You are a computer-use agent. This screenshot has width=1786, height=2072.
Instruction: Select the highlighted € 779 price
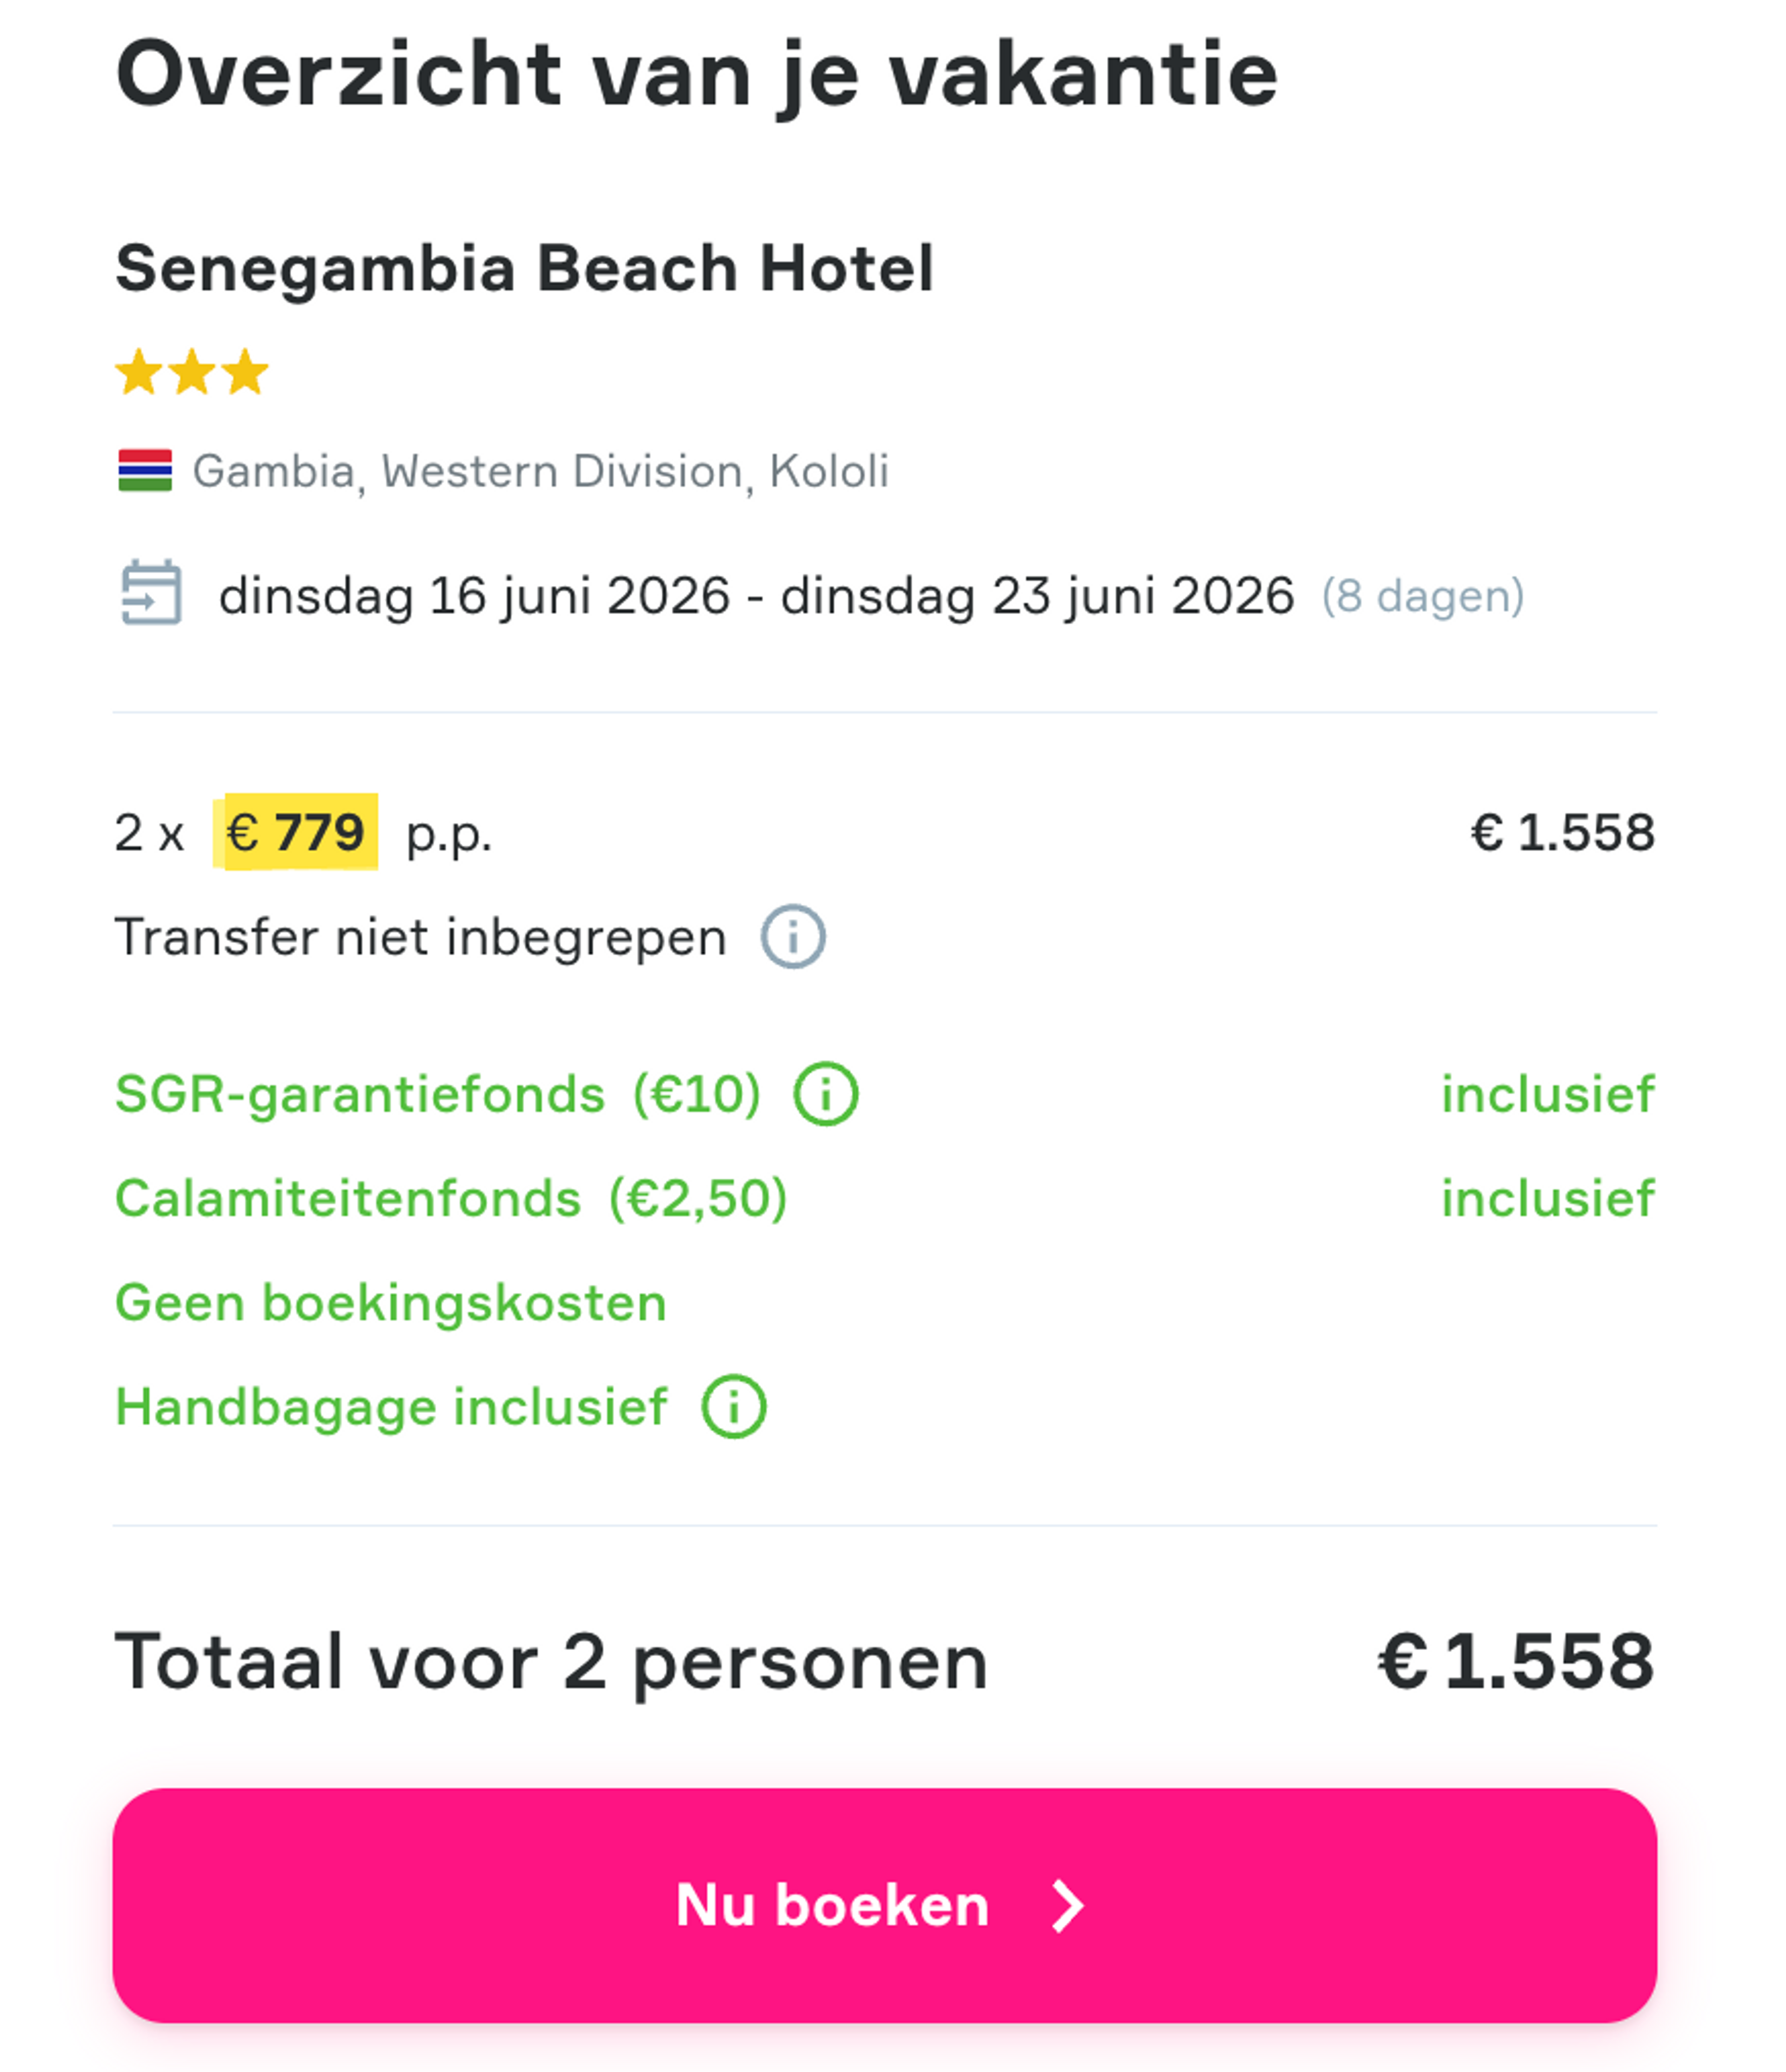tap(295, 833)
